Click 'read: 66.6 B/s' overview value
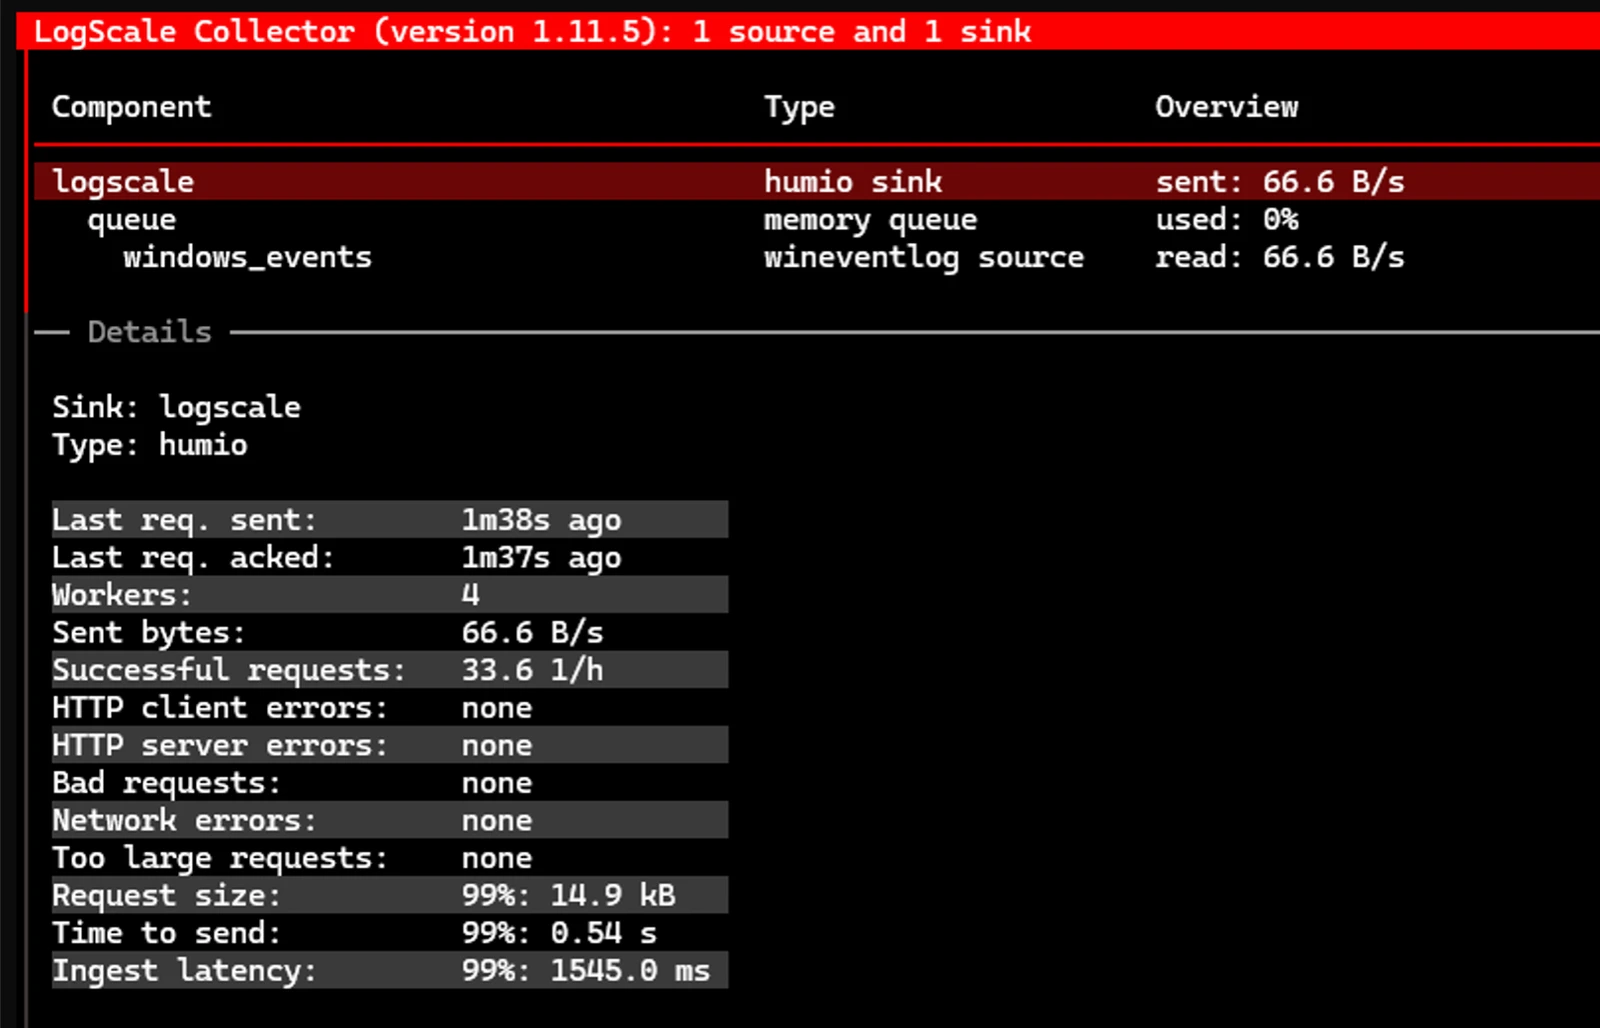Viewport: 1600px width, 1028px height. (x=1280, y=257)
